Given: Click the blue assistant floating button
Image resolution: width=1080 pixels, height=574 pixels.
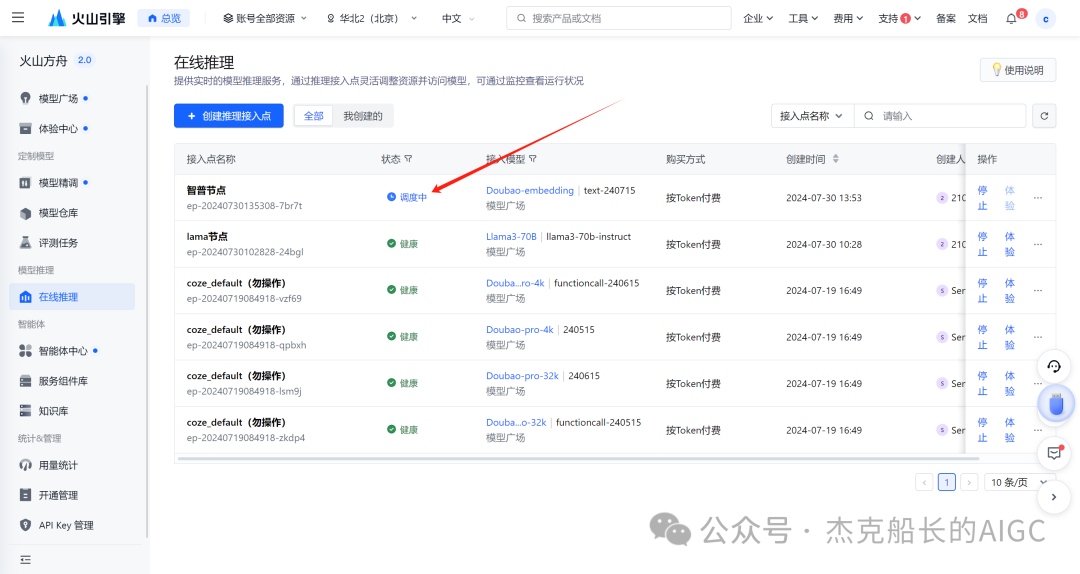Looking at the screenshot, I should pyautogui.click(x=1056, y=404).
